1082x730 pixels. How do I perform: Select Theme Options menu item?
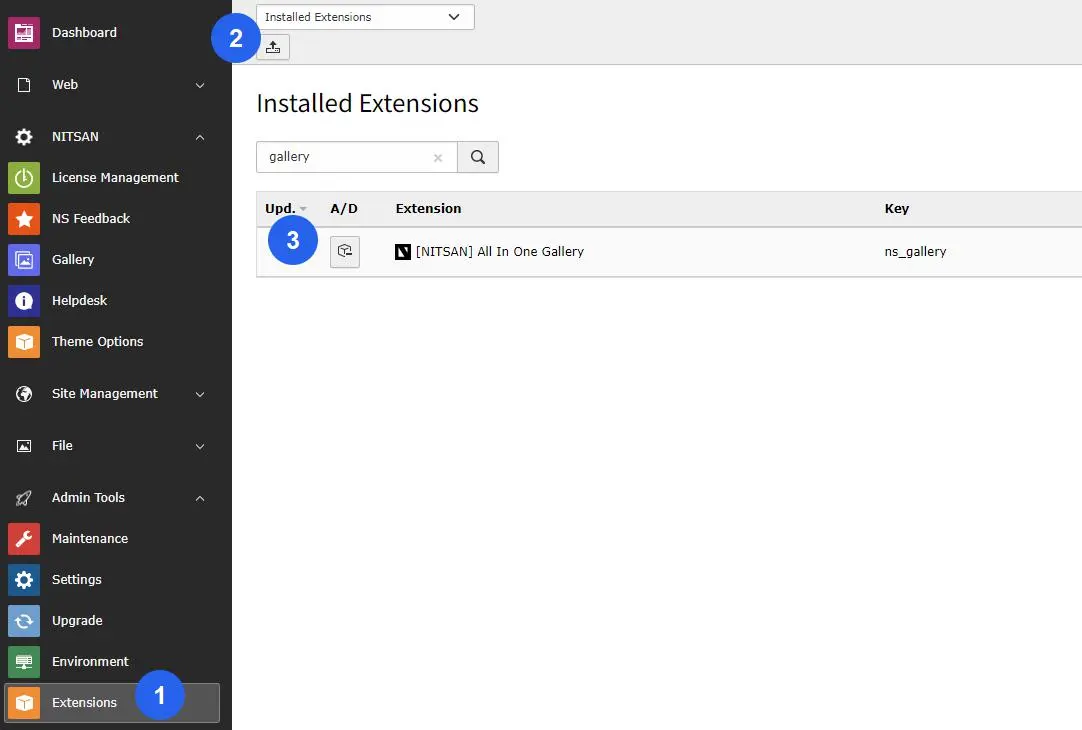[97, 342]
